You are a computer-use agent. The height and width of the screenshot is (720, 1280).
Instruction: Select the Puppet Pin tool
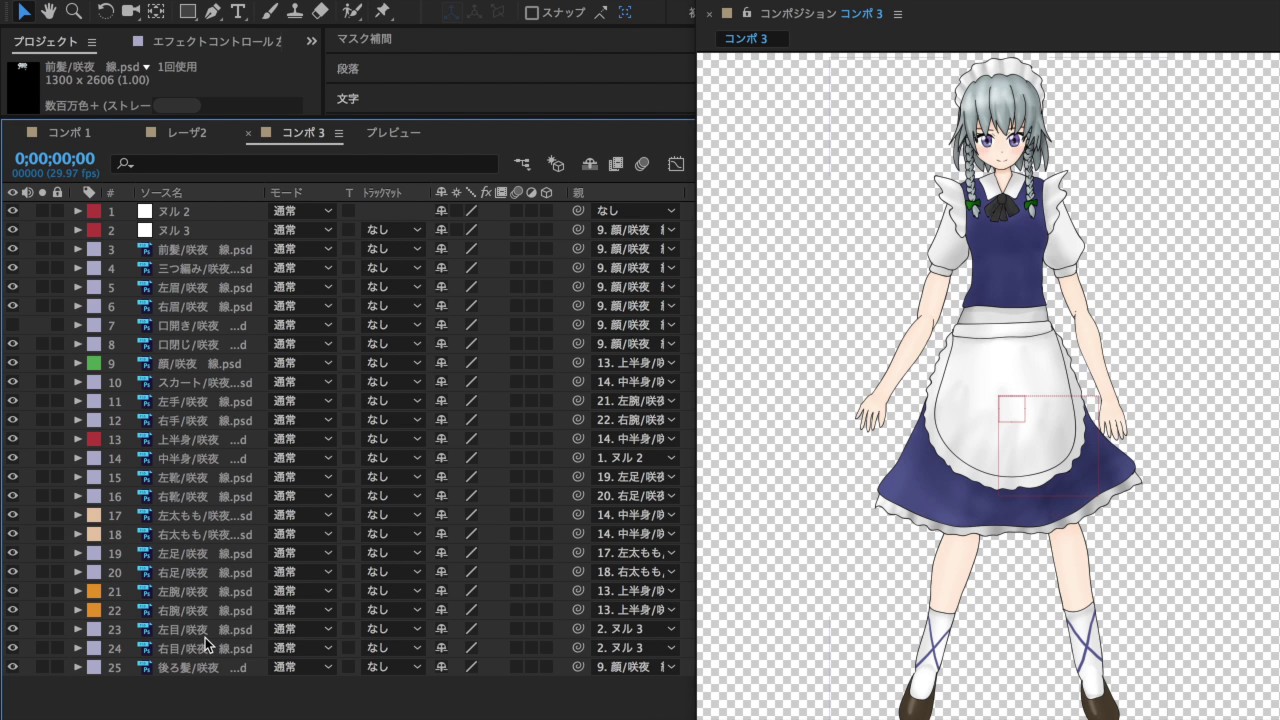point(382,11)
